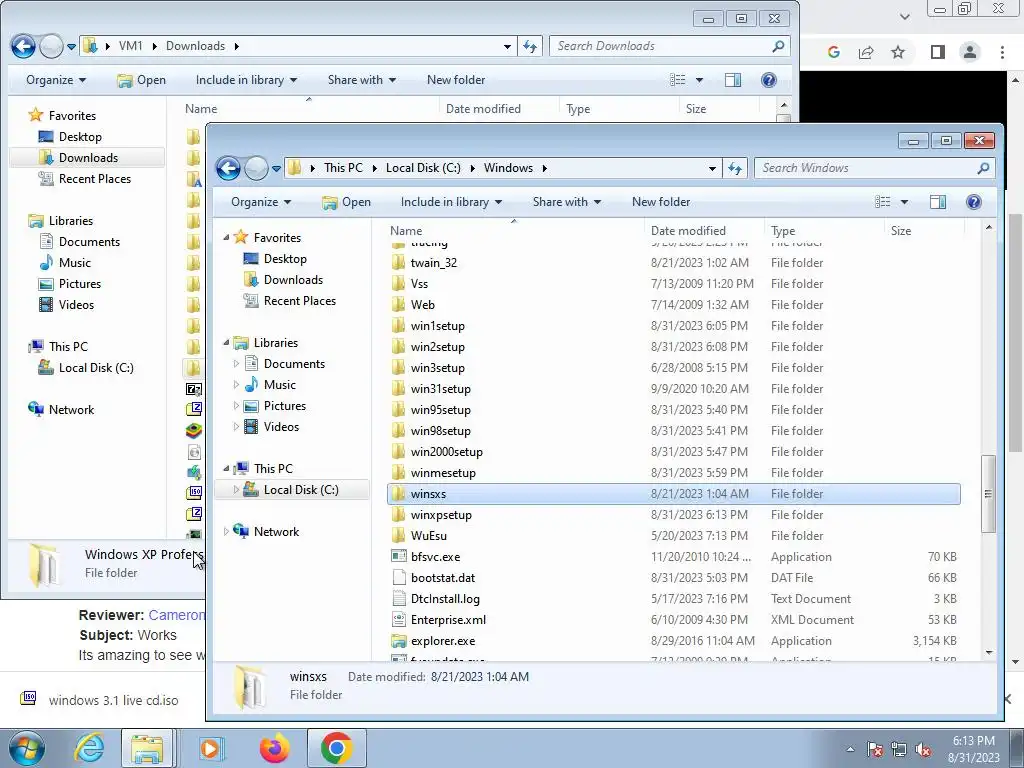Collapse Libraries in front window sidebar
This screenshot has height=768, width=1024.
pos(226,343)
